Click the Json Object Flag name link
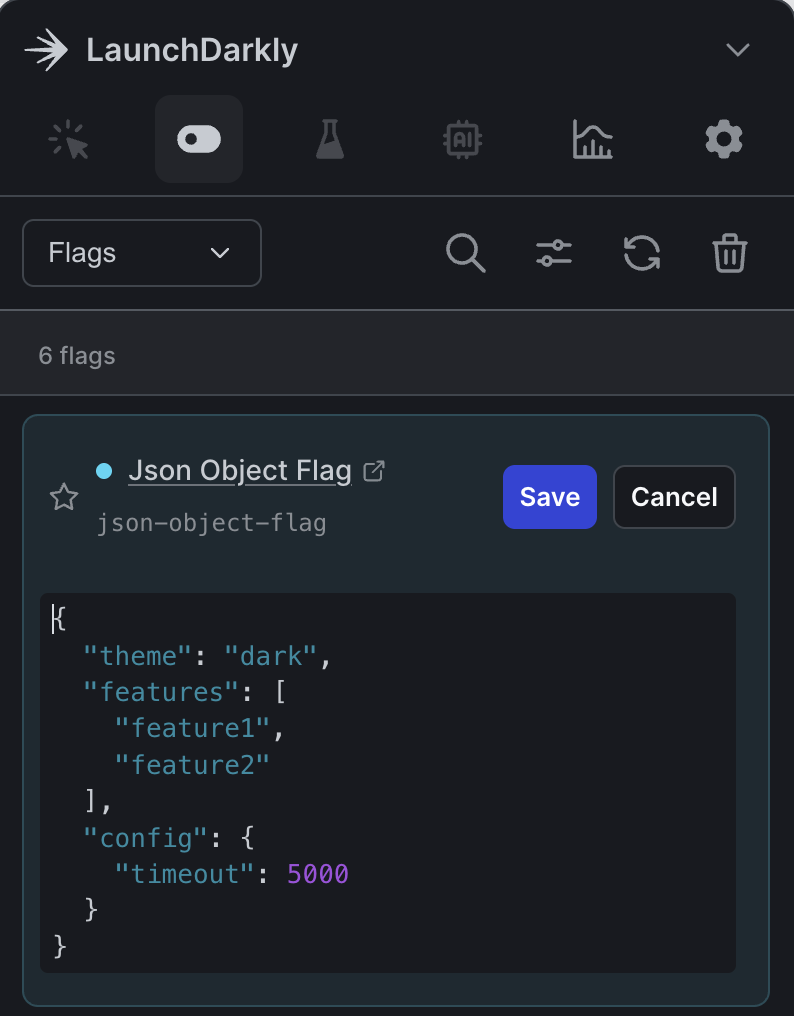The image size is (794, 1016). (239, 470)
